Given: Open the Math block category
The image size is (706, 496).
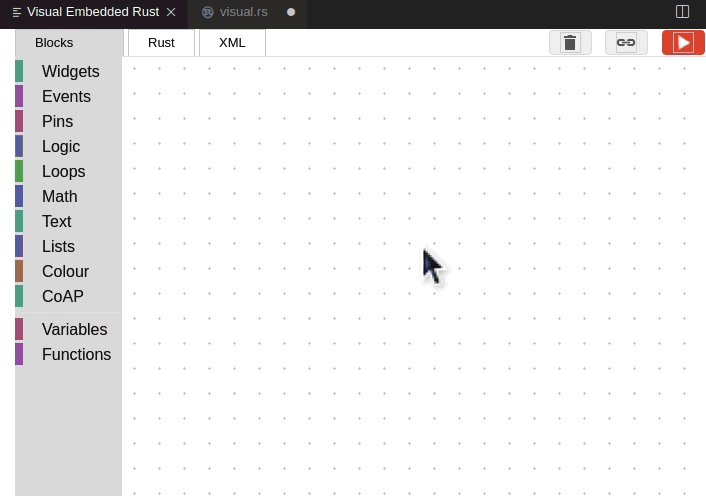Looking at the screenshot, I should point(59,197).
